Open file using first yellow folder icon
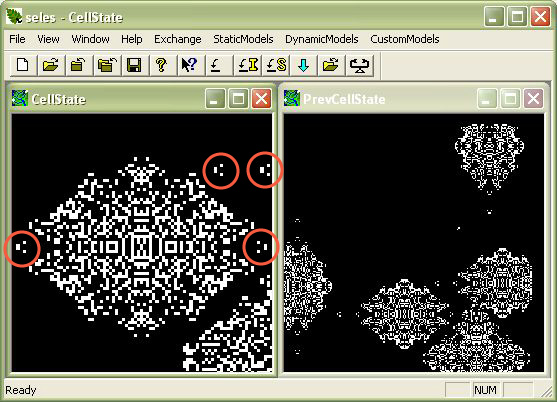This screenshot has width=557, height=402. (51, 65)
